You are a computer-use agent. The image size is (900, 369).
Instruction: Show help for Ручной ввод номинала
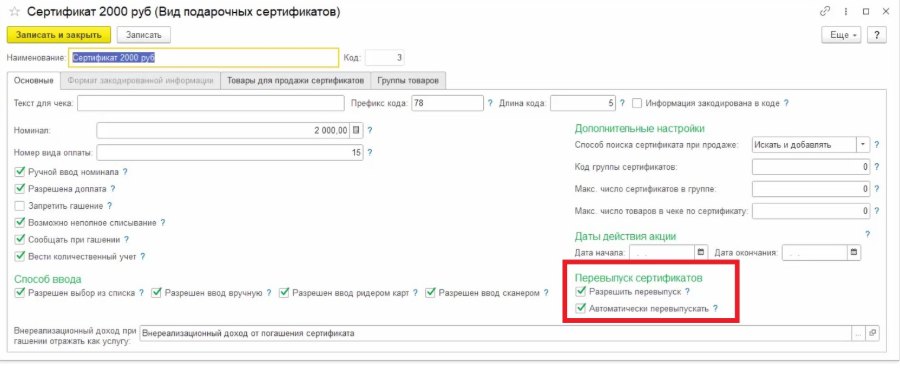pos(125,171)
